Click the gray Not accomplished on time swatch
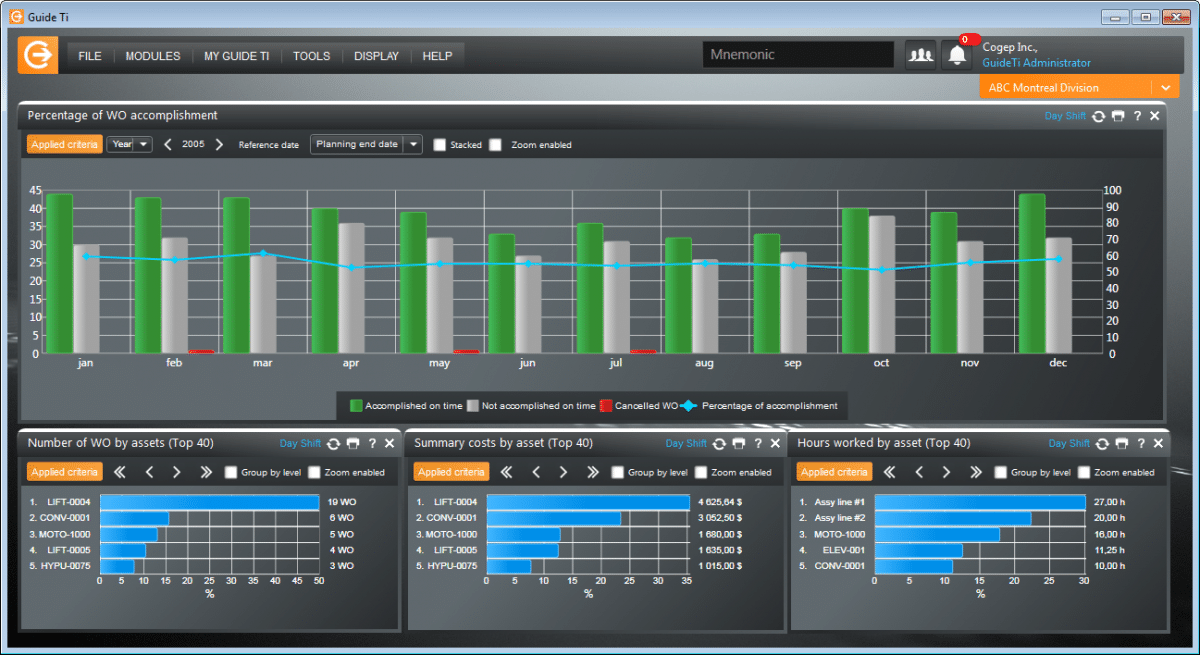 coord(472,406)
